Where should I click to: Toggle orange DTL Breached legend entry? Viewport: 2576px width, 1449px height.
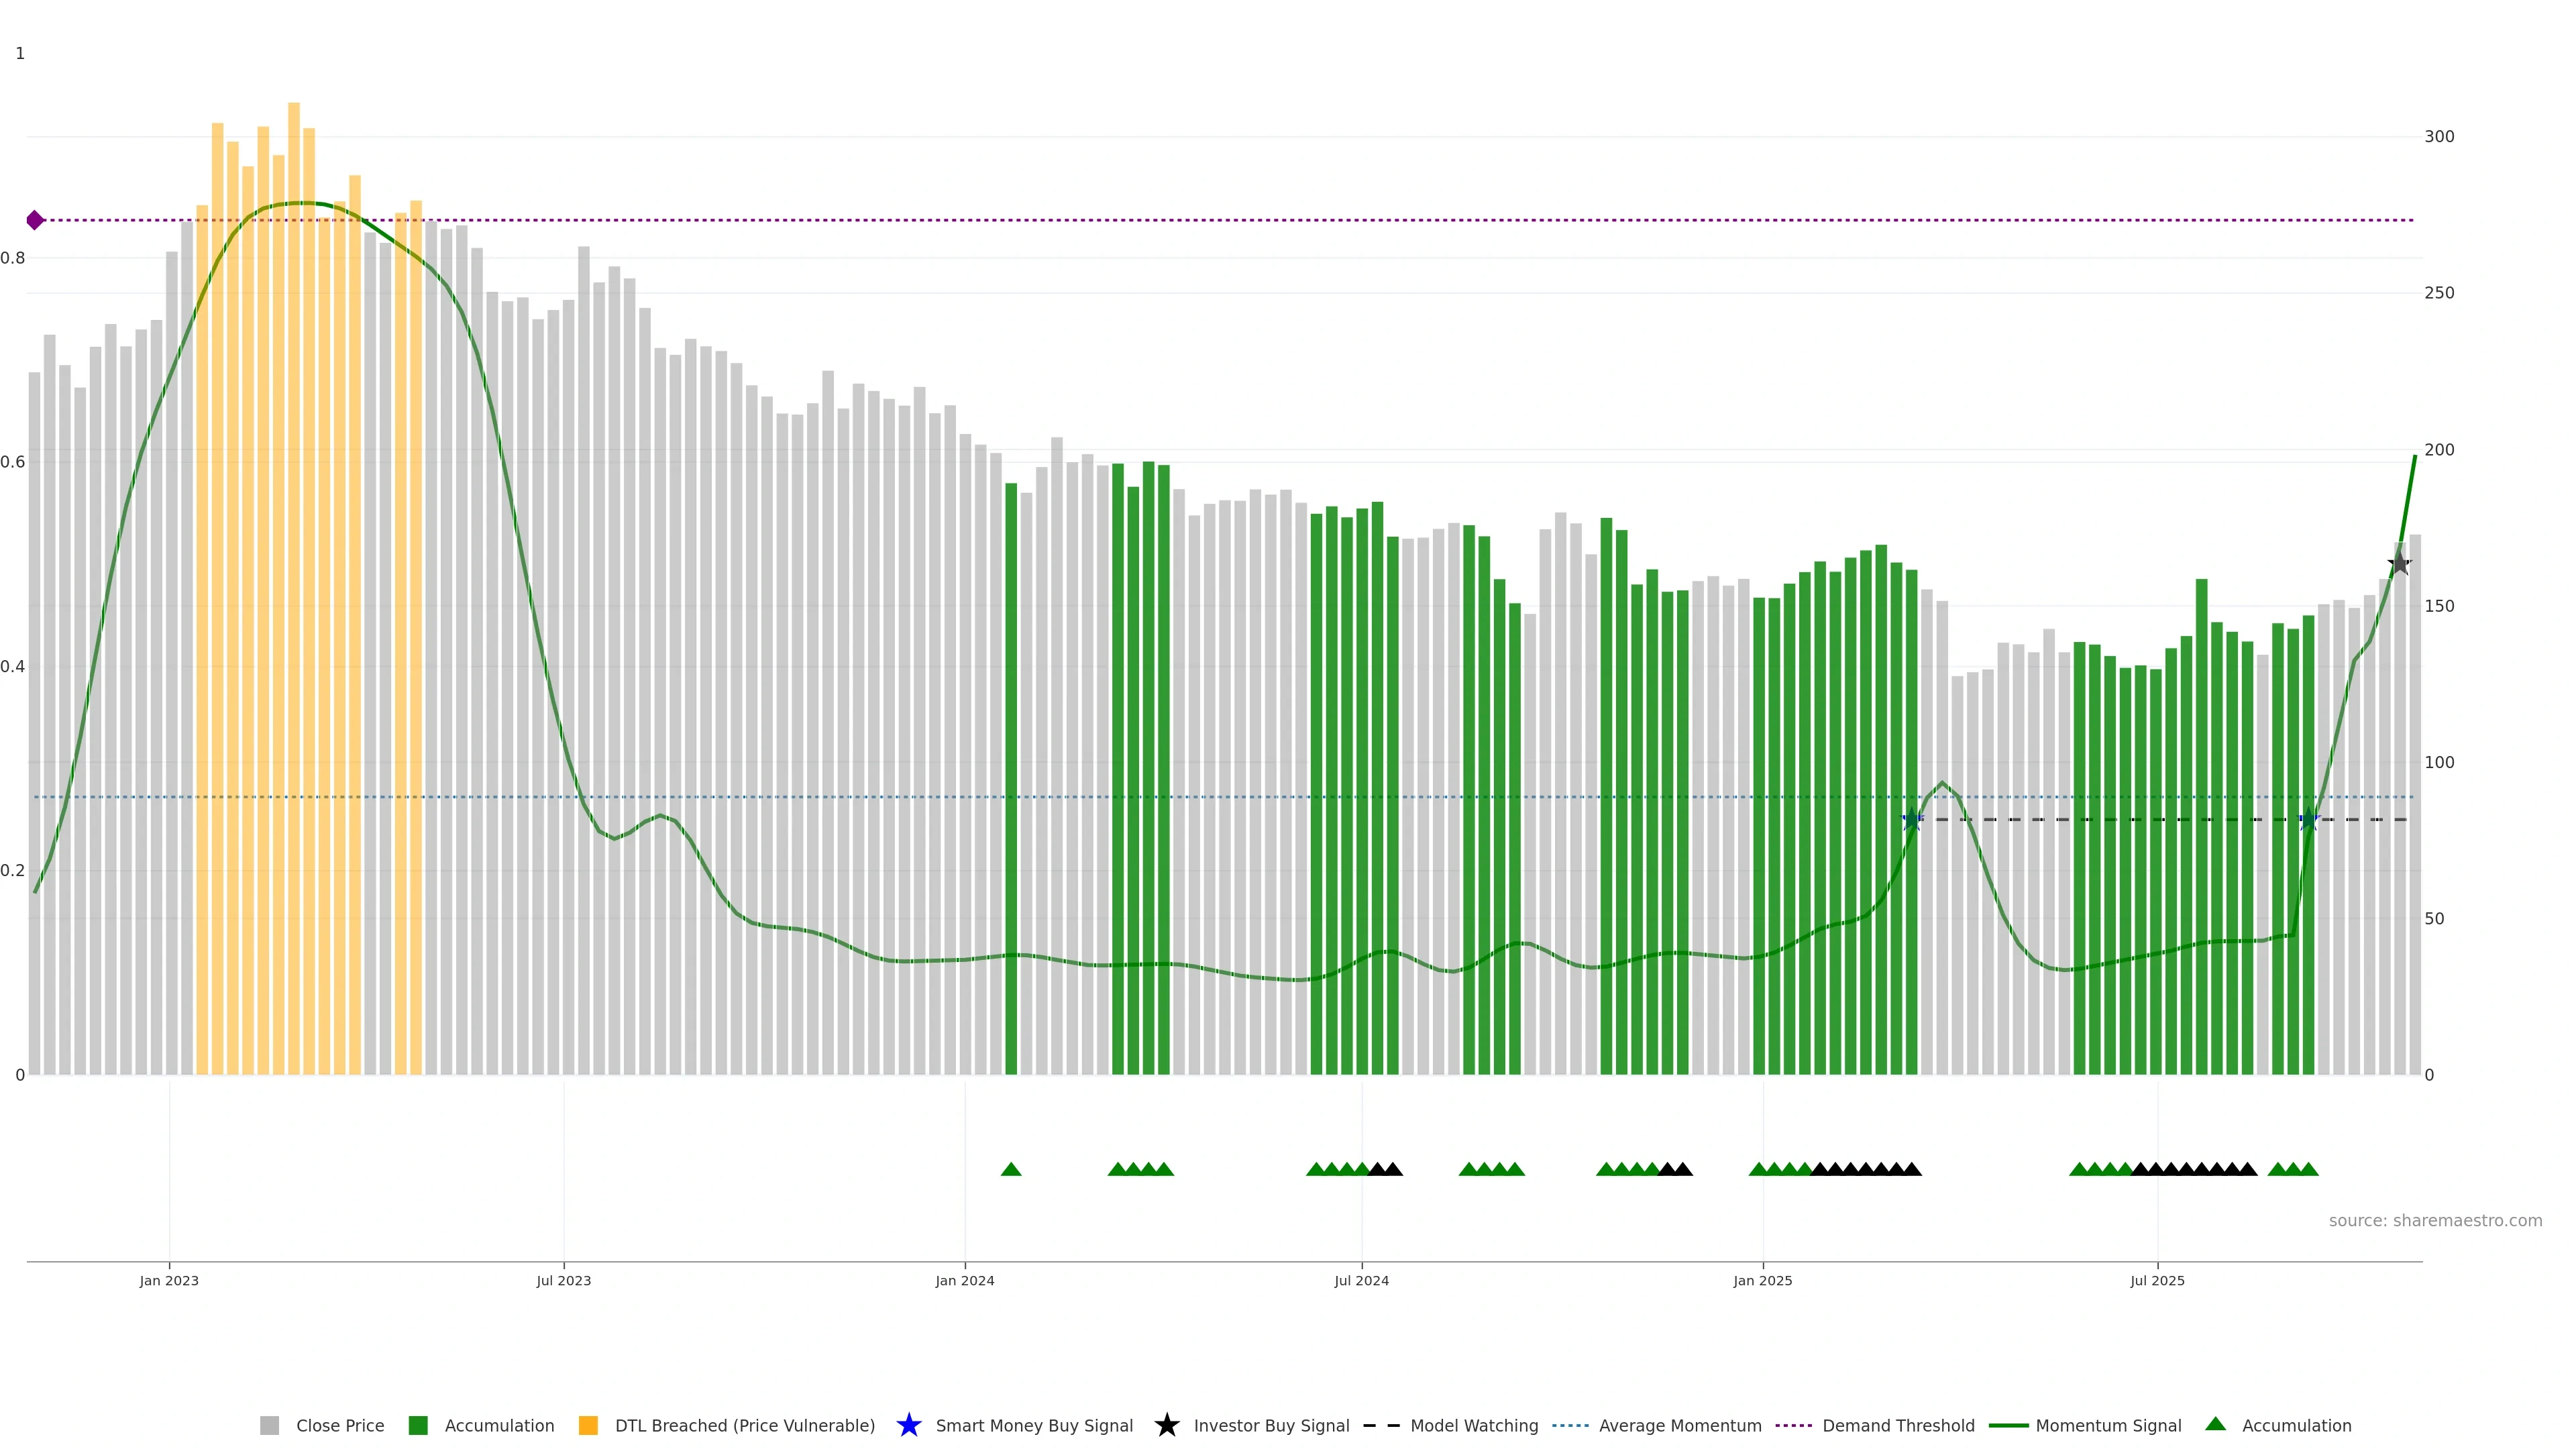[588, 1426]
